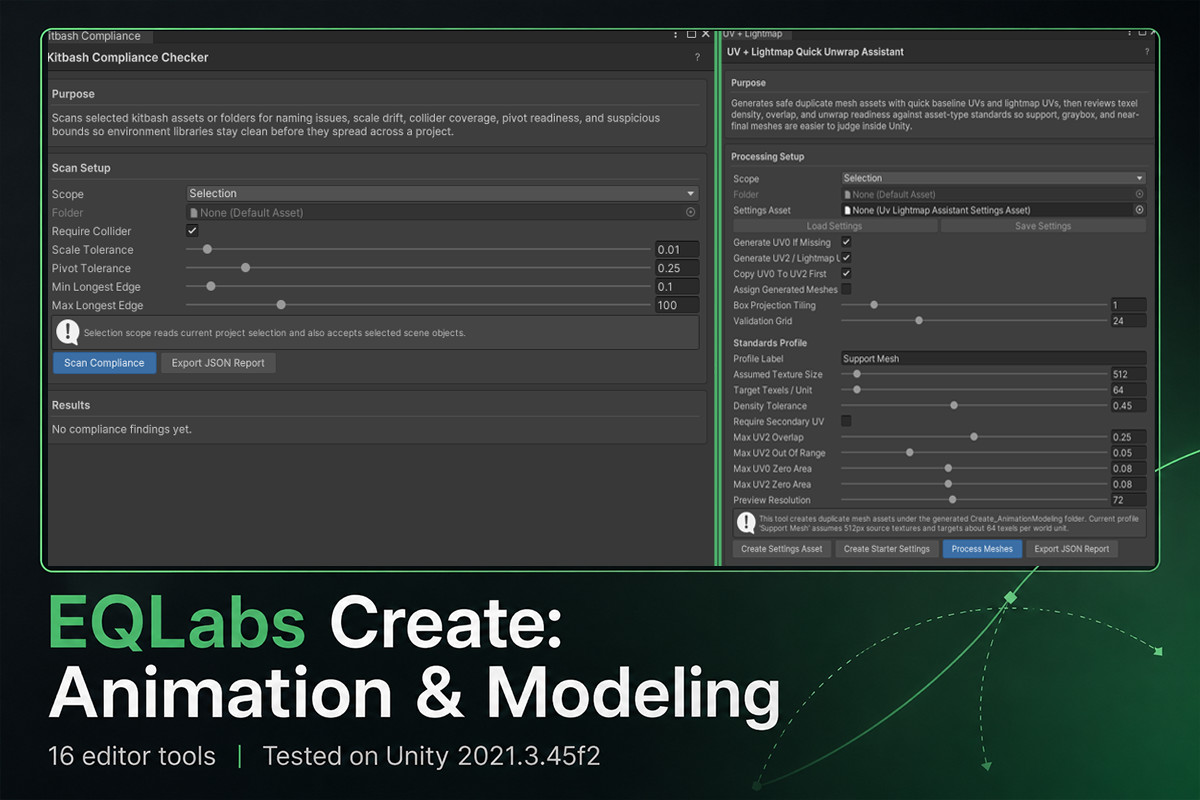Click info icon in Kitbash selection scope note

pos(67,332)
